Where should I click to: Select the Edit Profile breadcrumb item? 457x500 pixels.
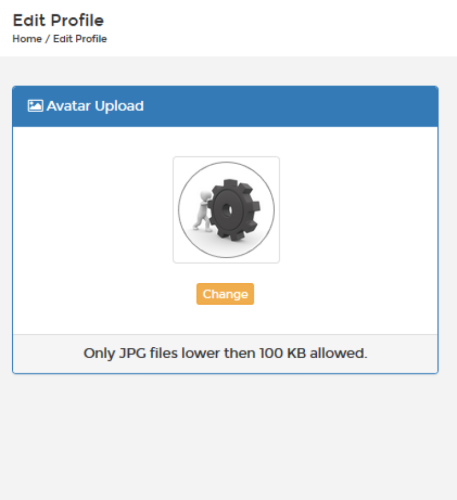[x=80, y=39]
